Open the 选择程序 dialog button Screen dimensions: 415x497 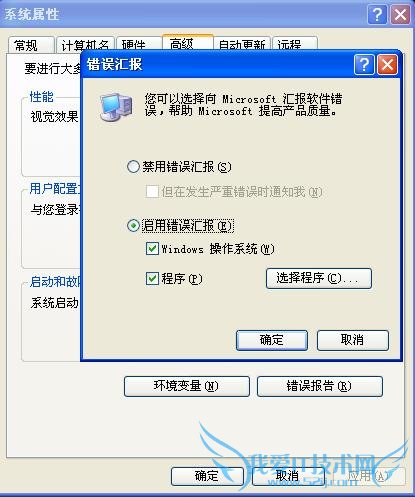coord(319,278)
